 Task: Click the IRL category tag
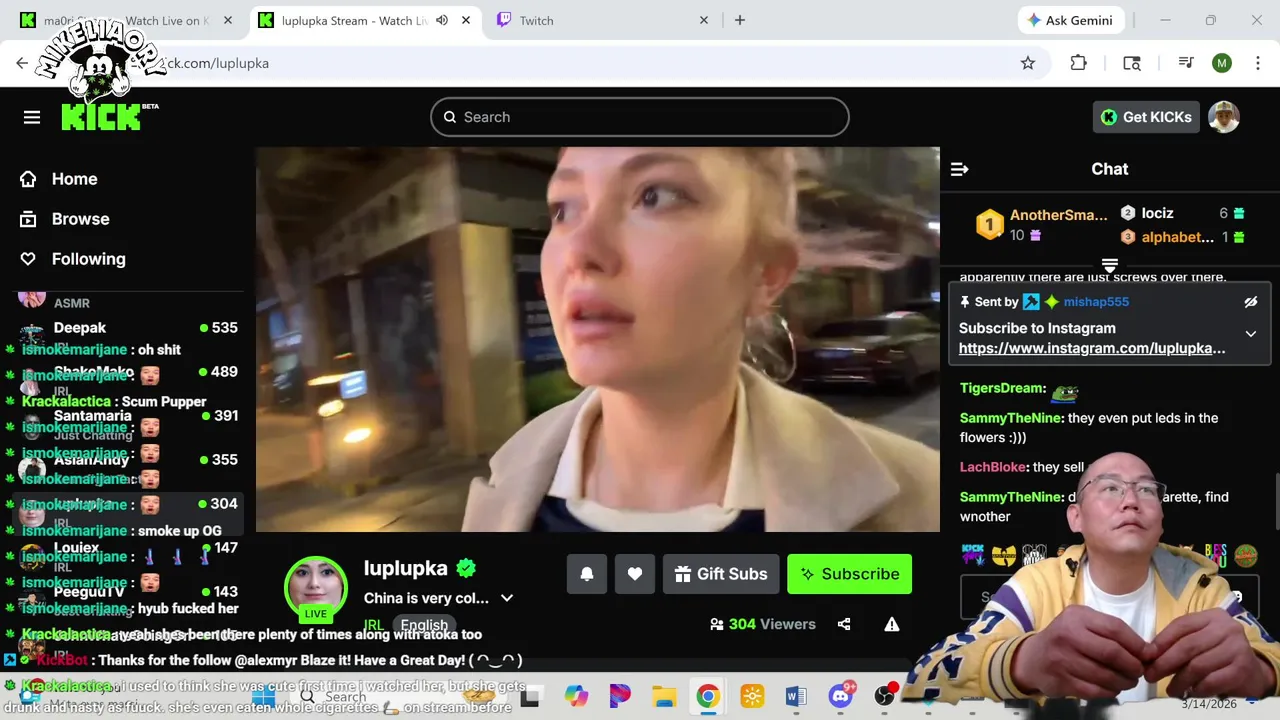coord(373,624)
